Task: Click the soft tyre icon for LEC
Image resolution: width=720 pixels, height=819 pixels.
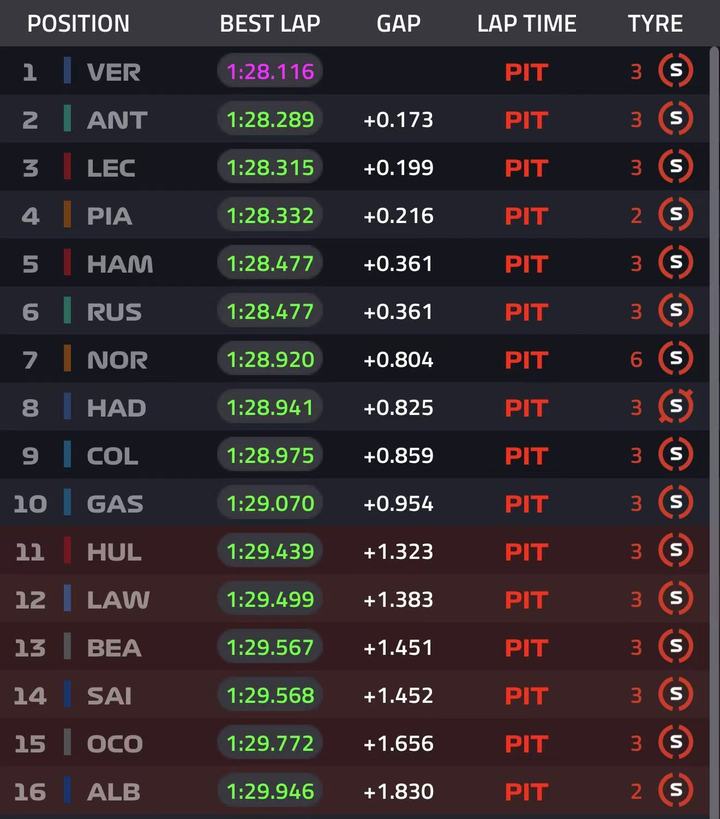Action: (x=676, y=167)
